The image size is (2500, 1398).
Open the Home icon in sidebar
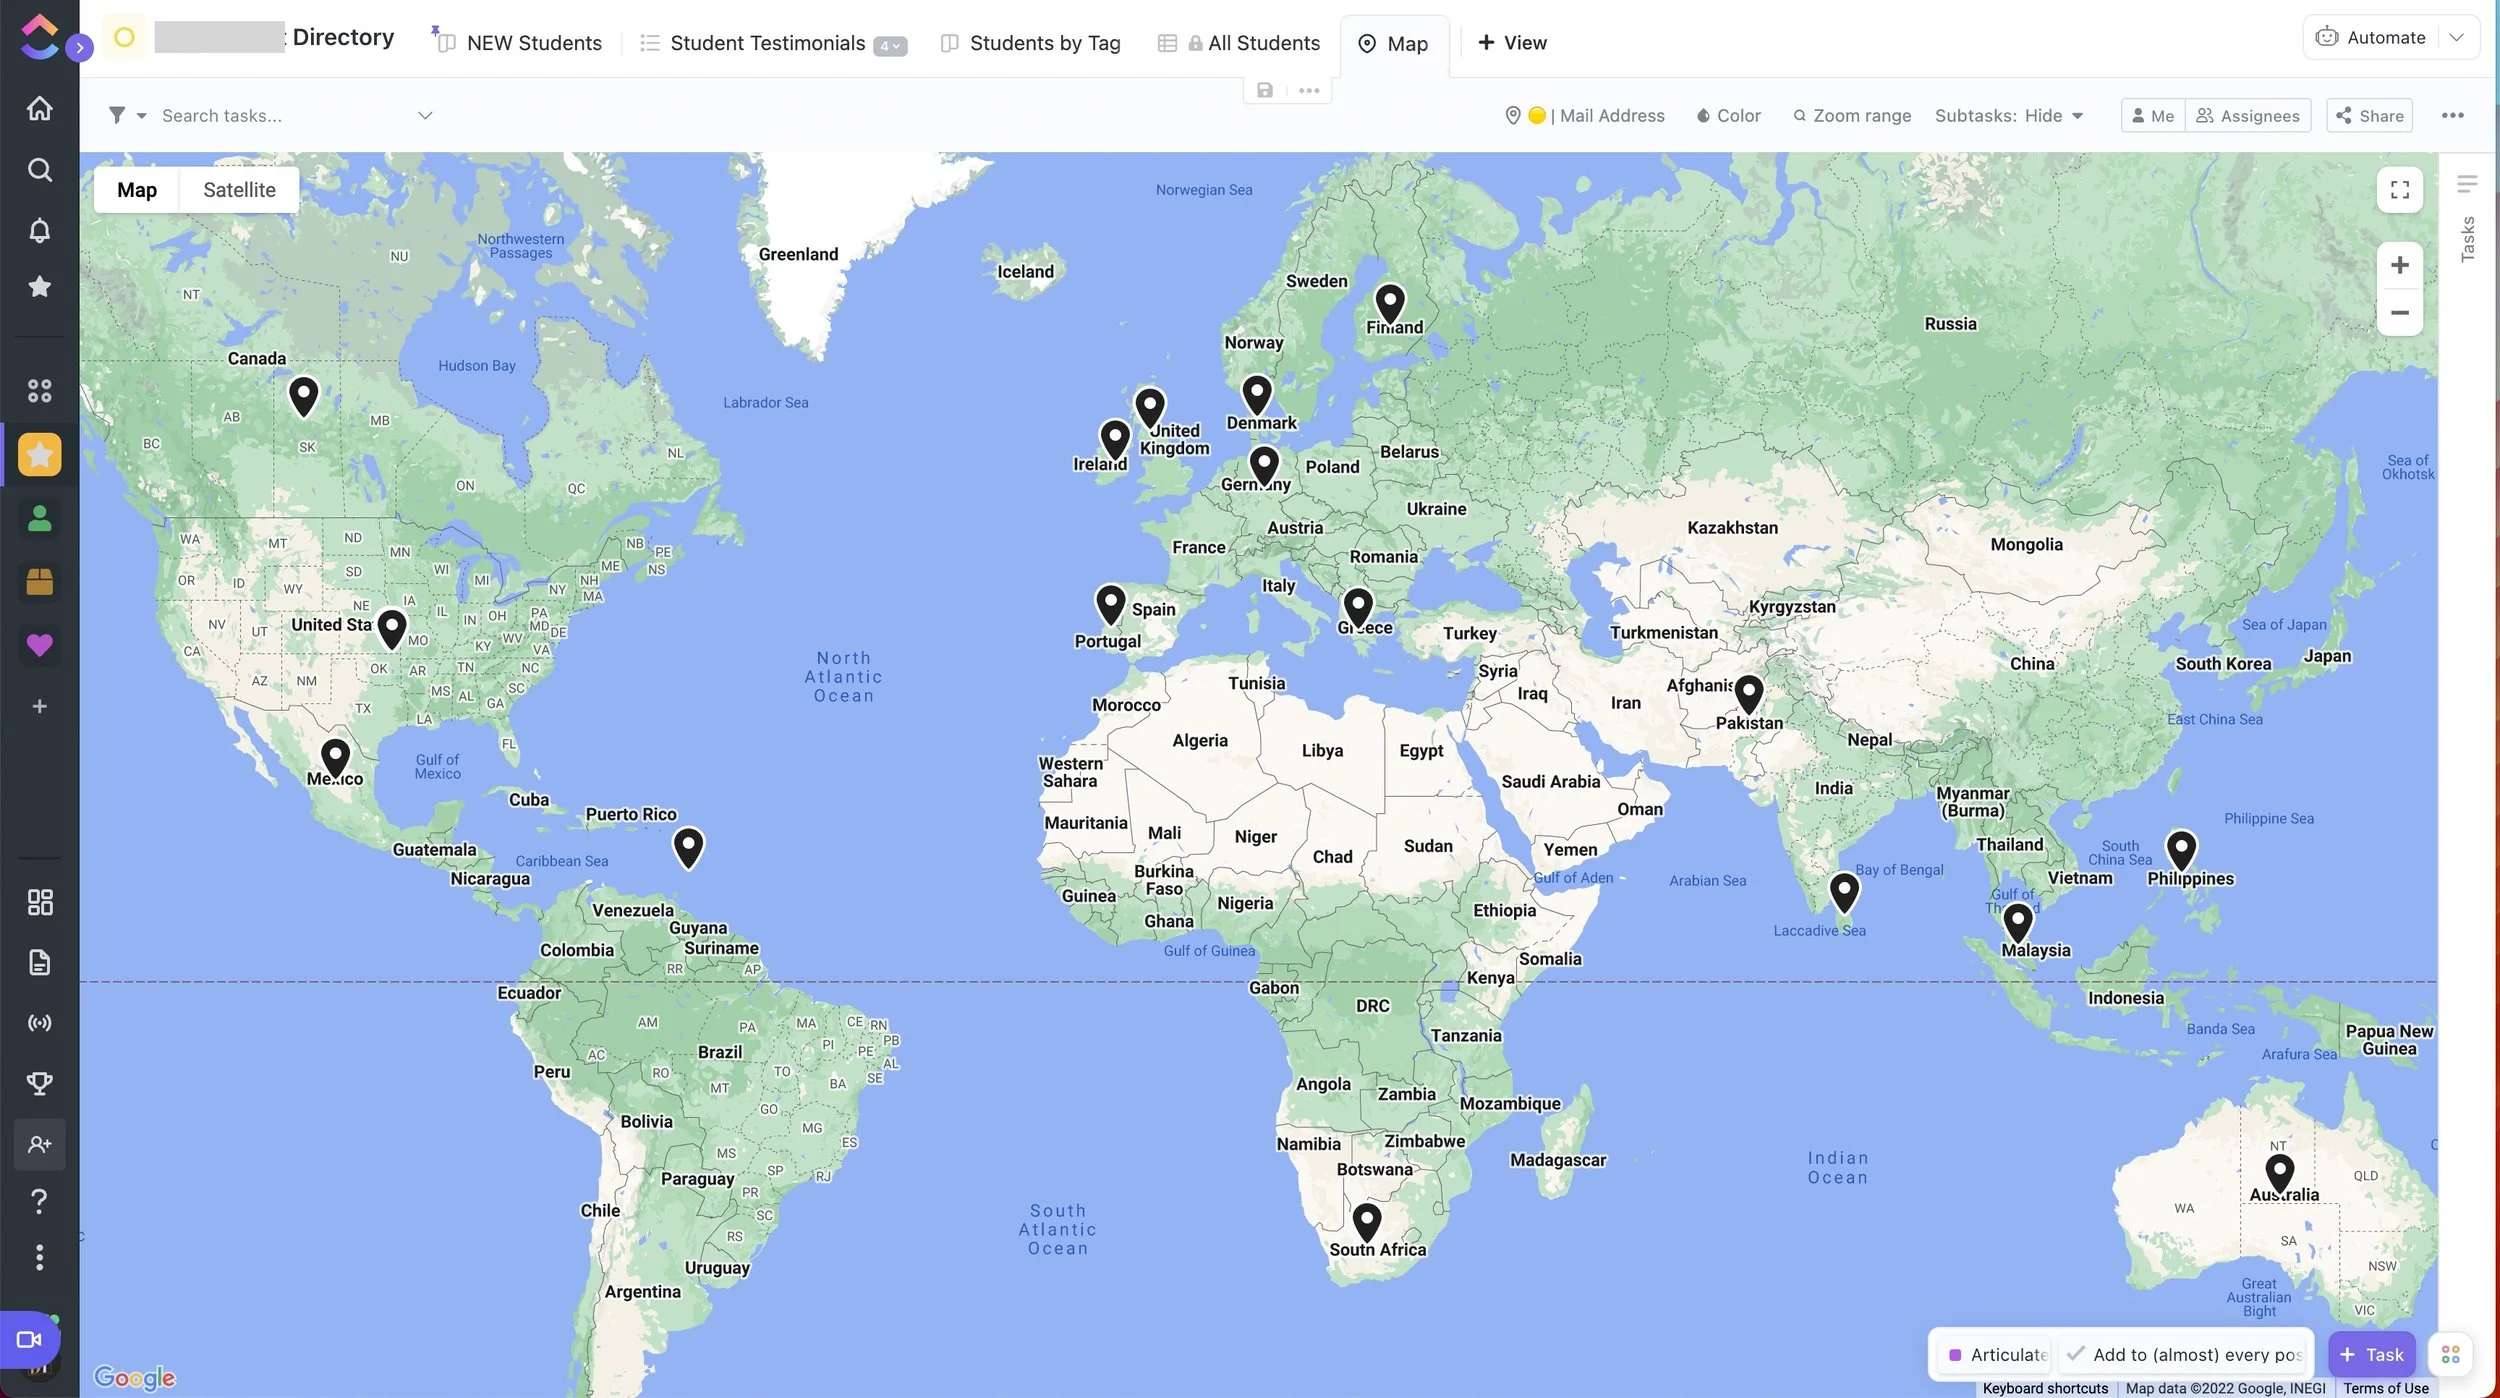(39, 108)
